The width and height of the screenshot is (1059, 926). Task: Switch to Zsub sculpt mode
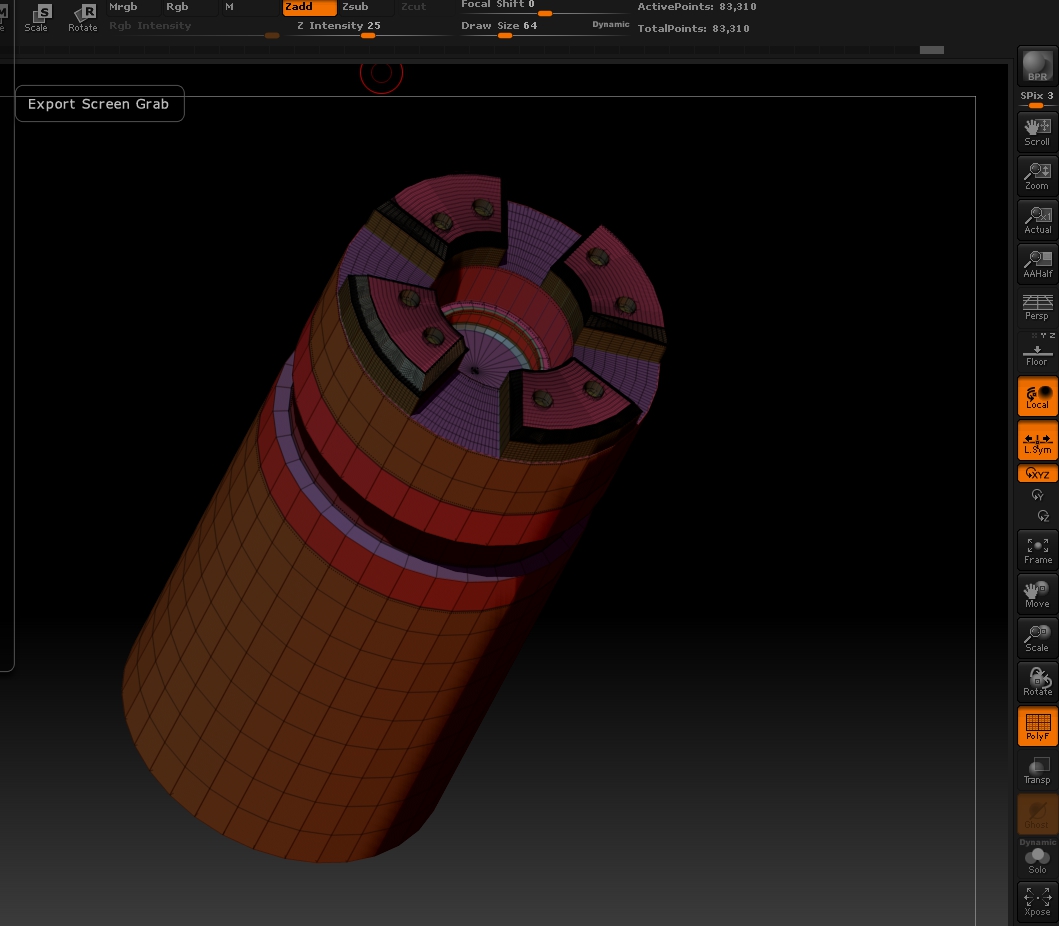(x=355, y=7)
